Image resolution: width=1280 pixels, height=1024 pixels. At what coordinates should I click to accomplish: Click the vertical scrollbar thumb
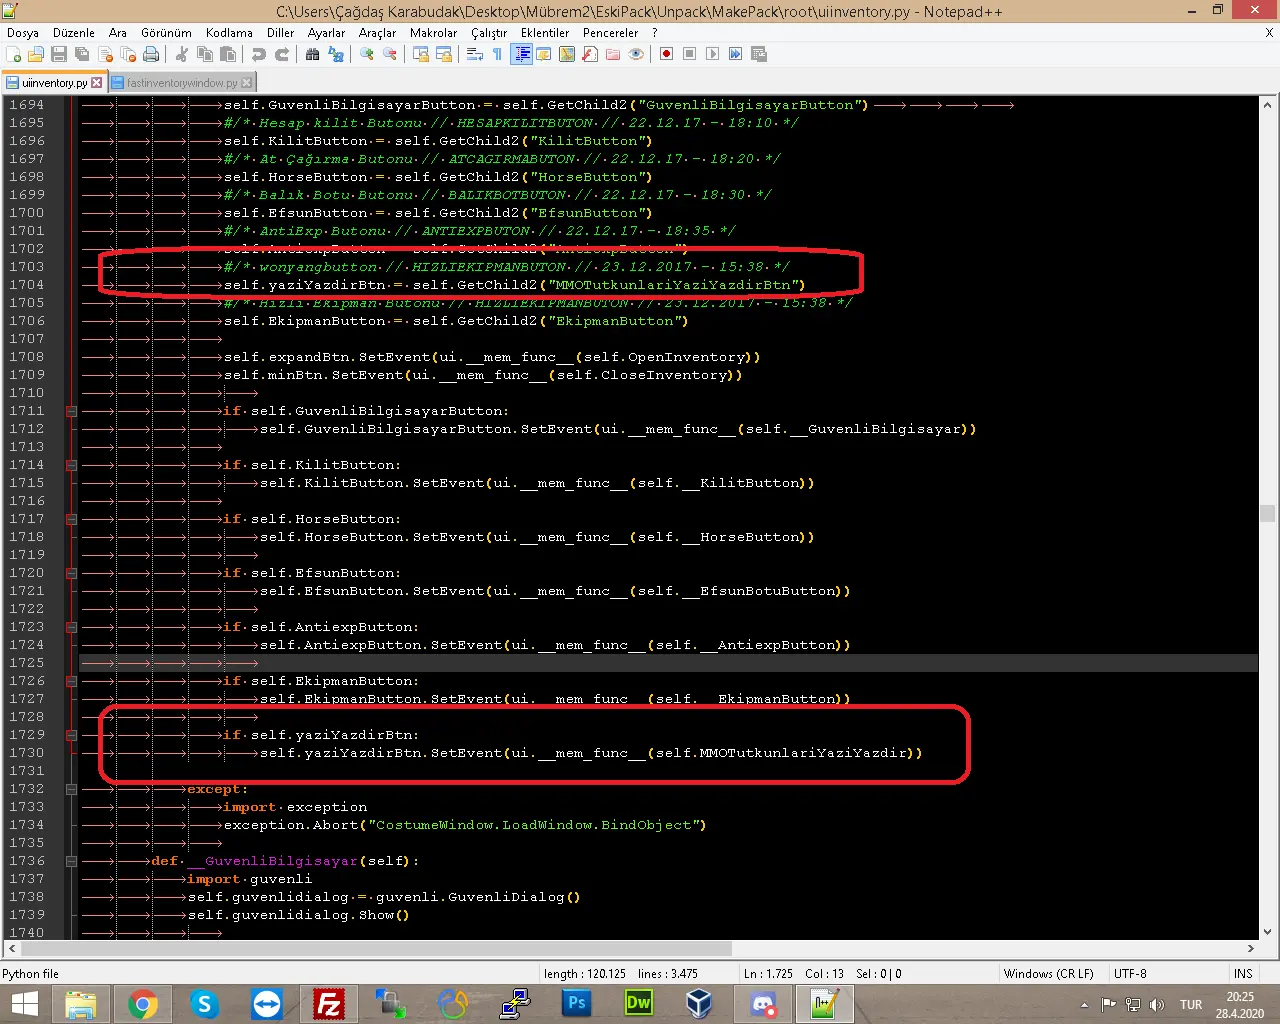(1267, 514)
